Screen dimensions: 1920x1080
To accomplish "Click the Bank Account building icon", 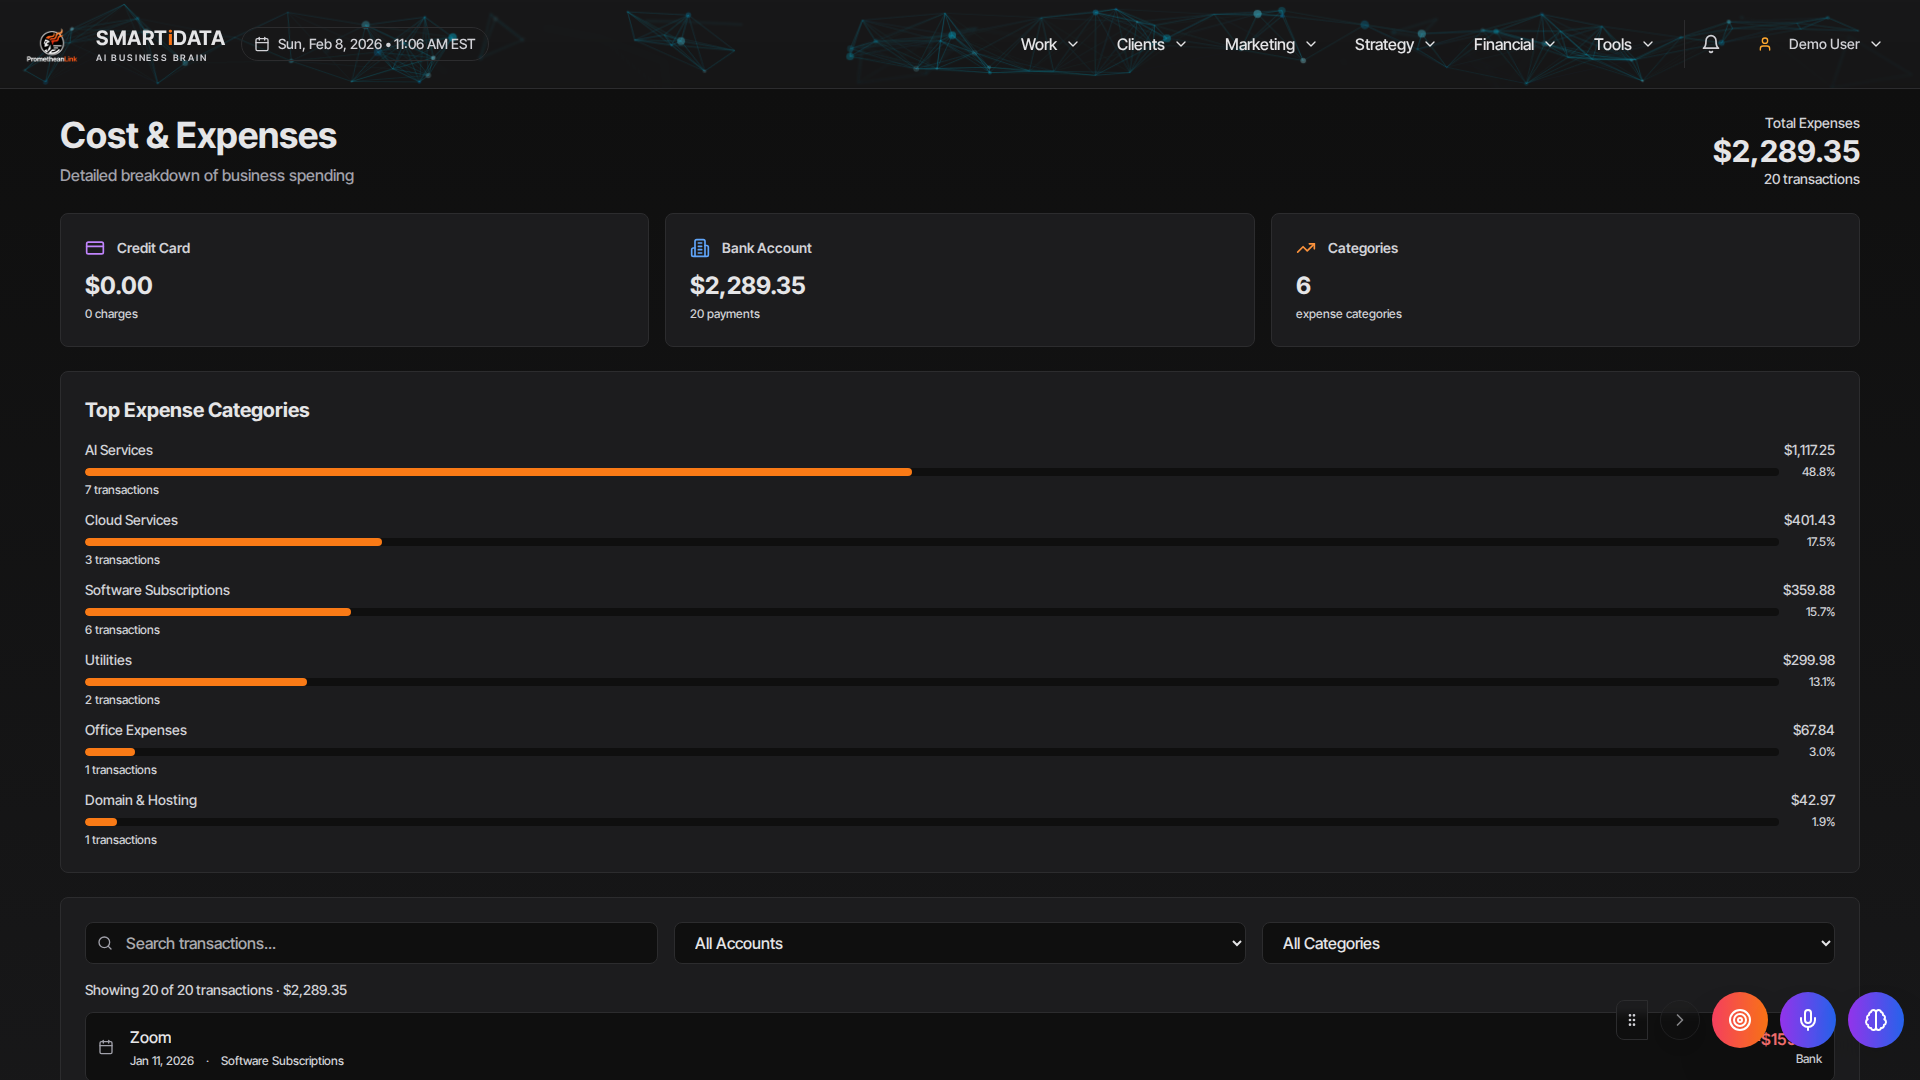I will click(700, 248).
